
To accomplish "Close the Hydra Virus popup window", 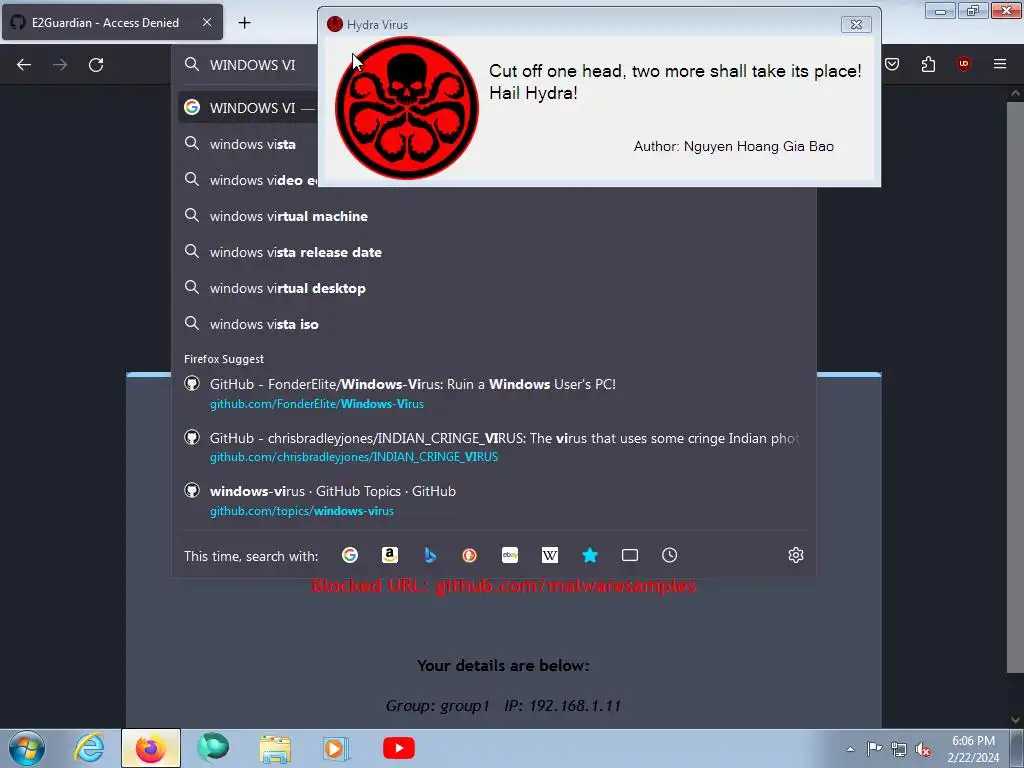I will [856, 24].
